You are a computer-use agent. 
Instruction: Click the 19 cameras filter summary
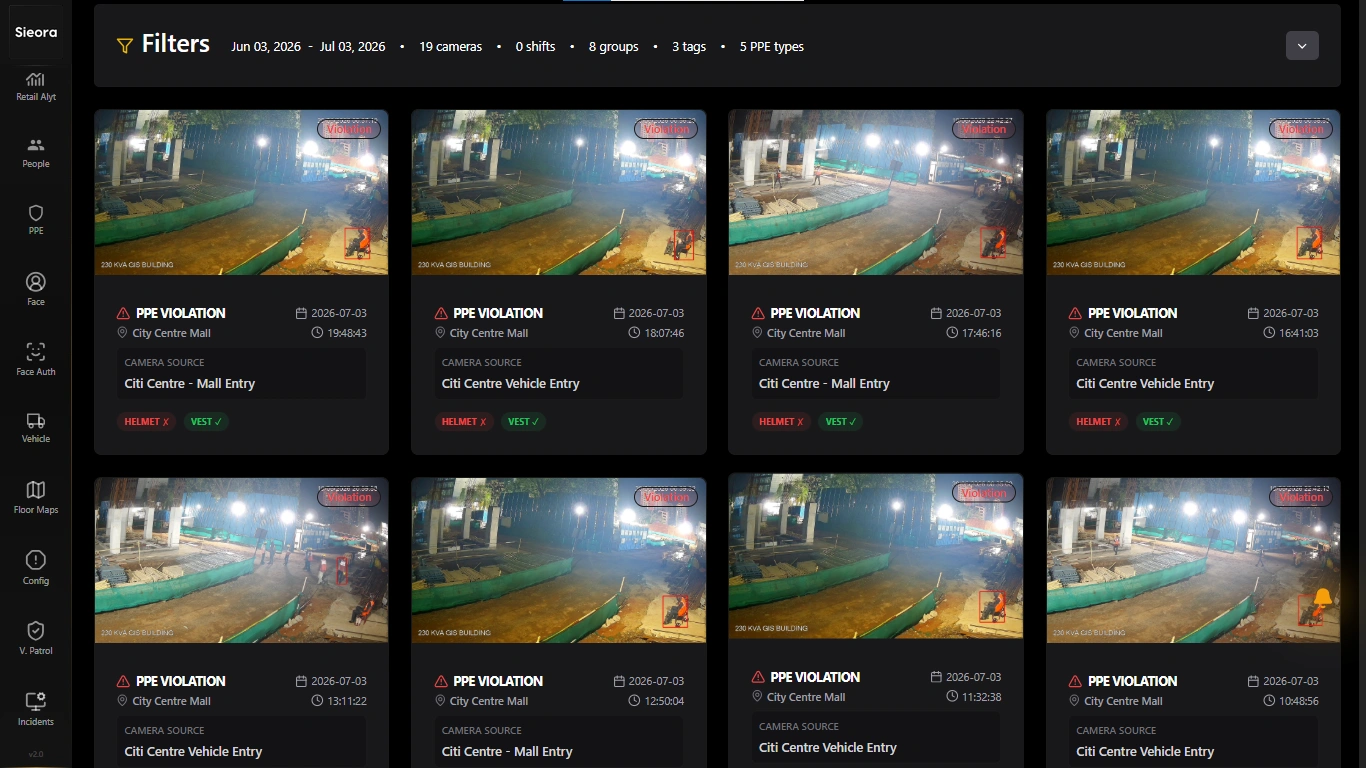pos(450,47)
